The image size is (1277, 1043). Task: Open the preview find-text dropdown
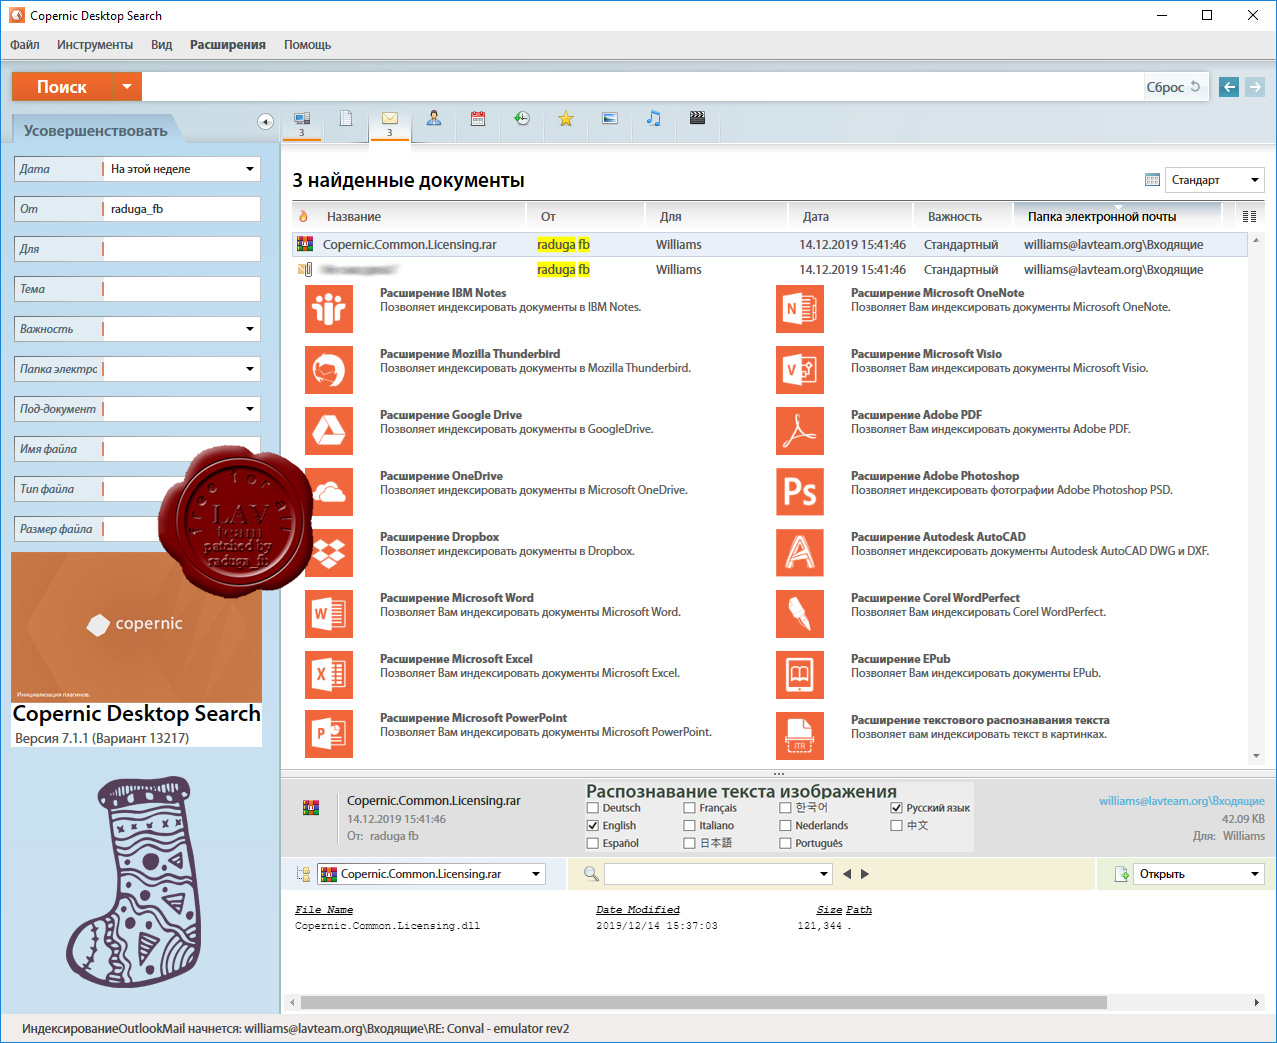pyautogui.click(x=824, y=874)
